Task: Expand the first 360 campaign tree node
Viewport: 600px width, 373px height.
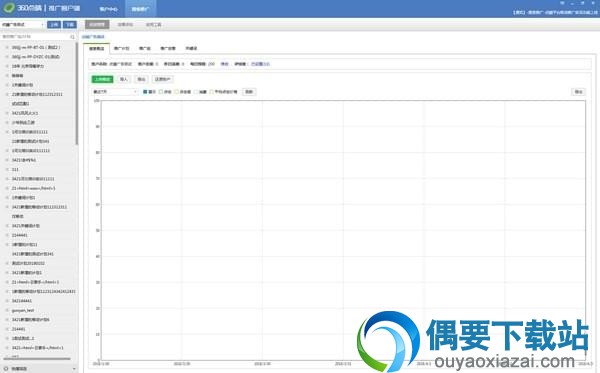Action: pyautogui.click(x=7, y=47)
